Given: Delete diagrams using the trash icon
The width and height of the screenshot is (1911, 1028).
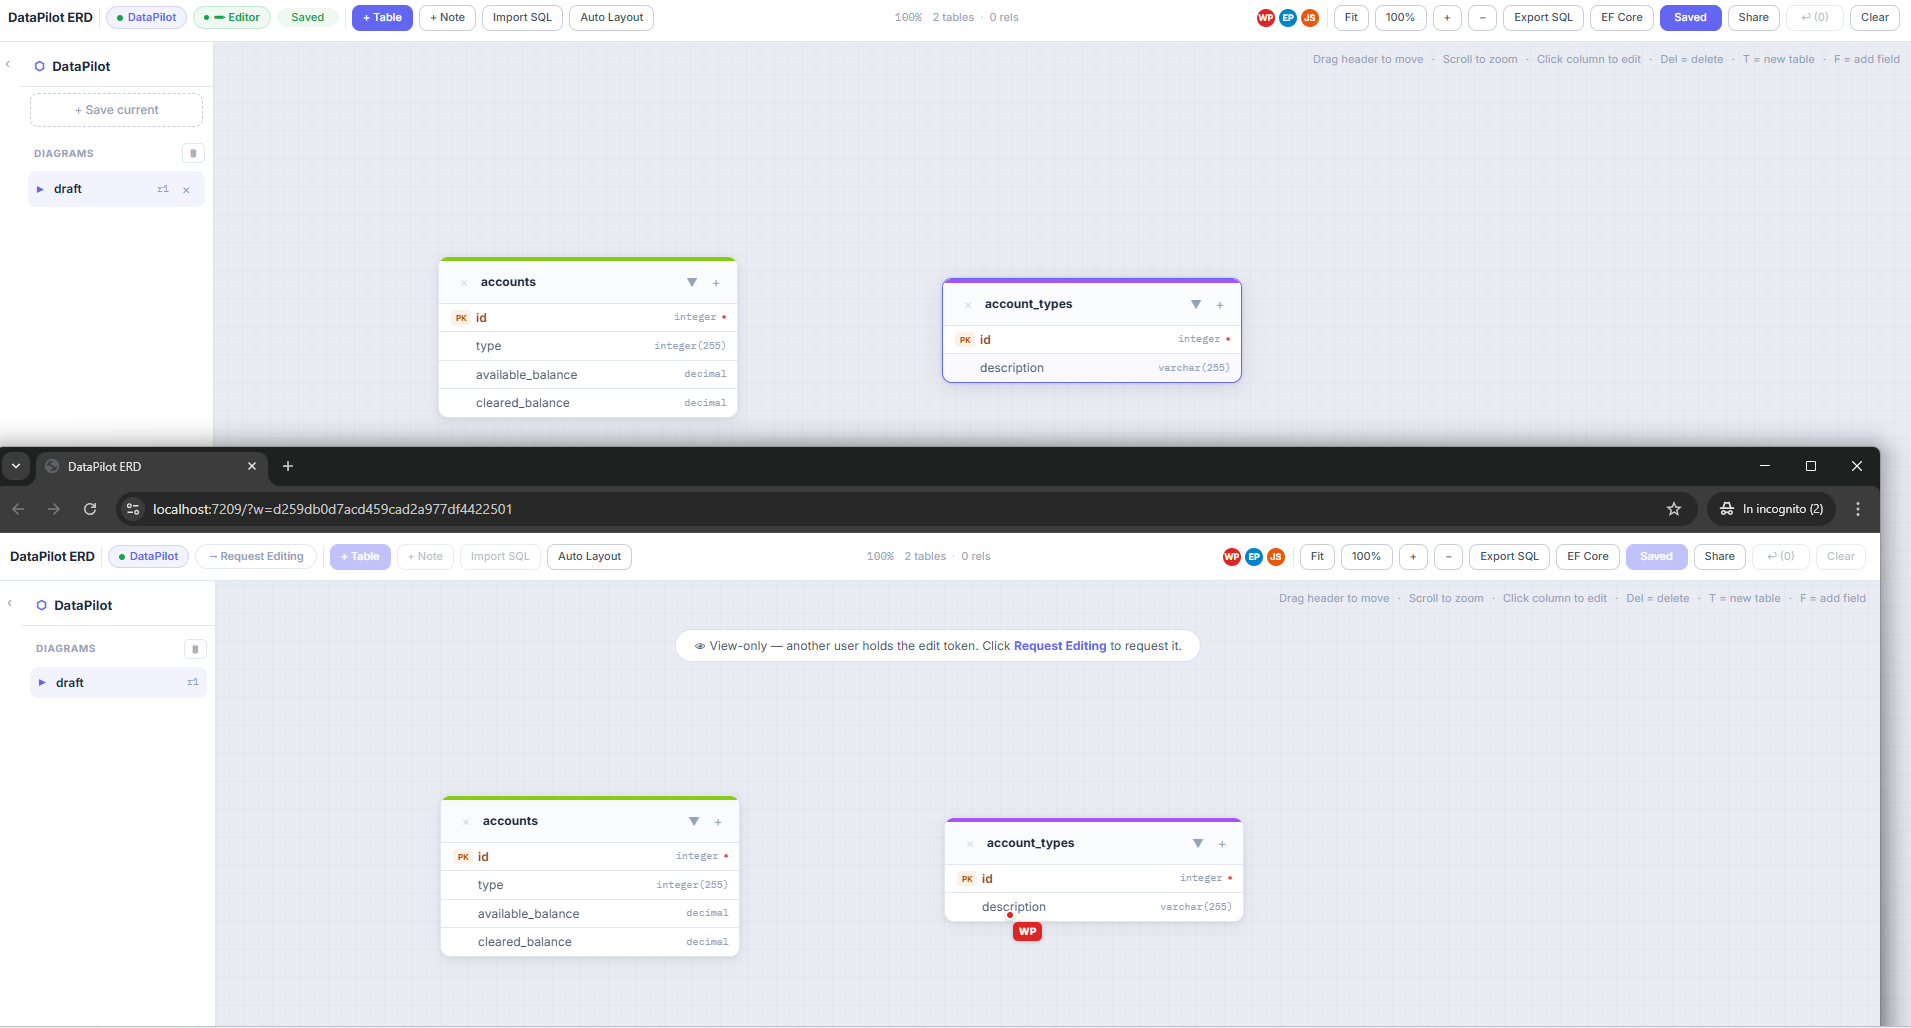Looking at the screenshot, I should [x=194, y=153].
